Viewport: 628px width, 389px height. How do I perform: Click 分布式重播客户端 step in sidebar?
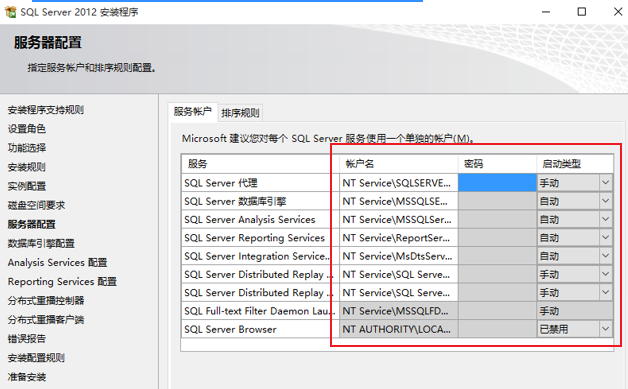46,320
